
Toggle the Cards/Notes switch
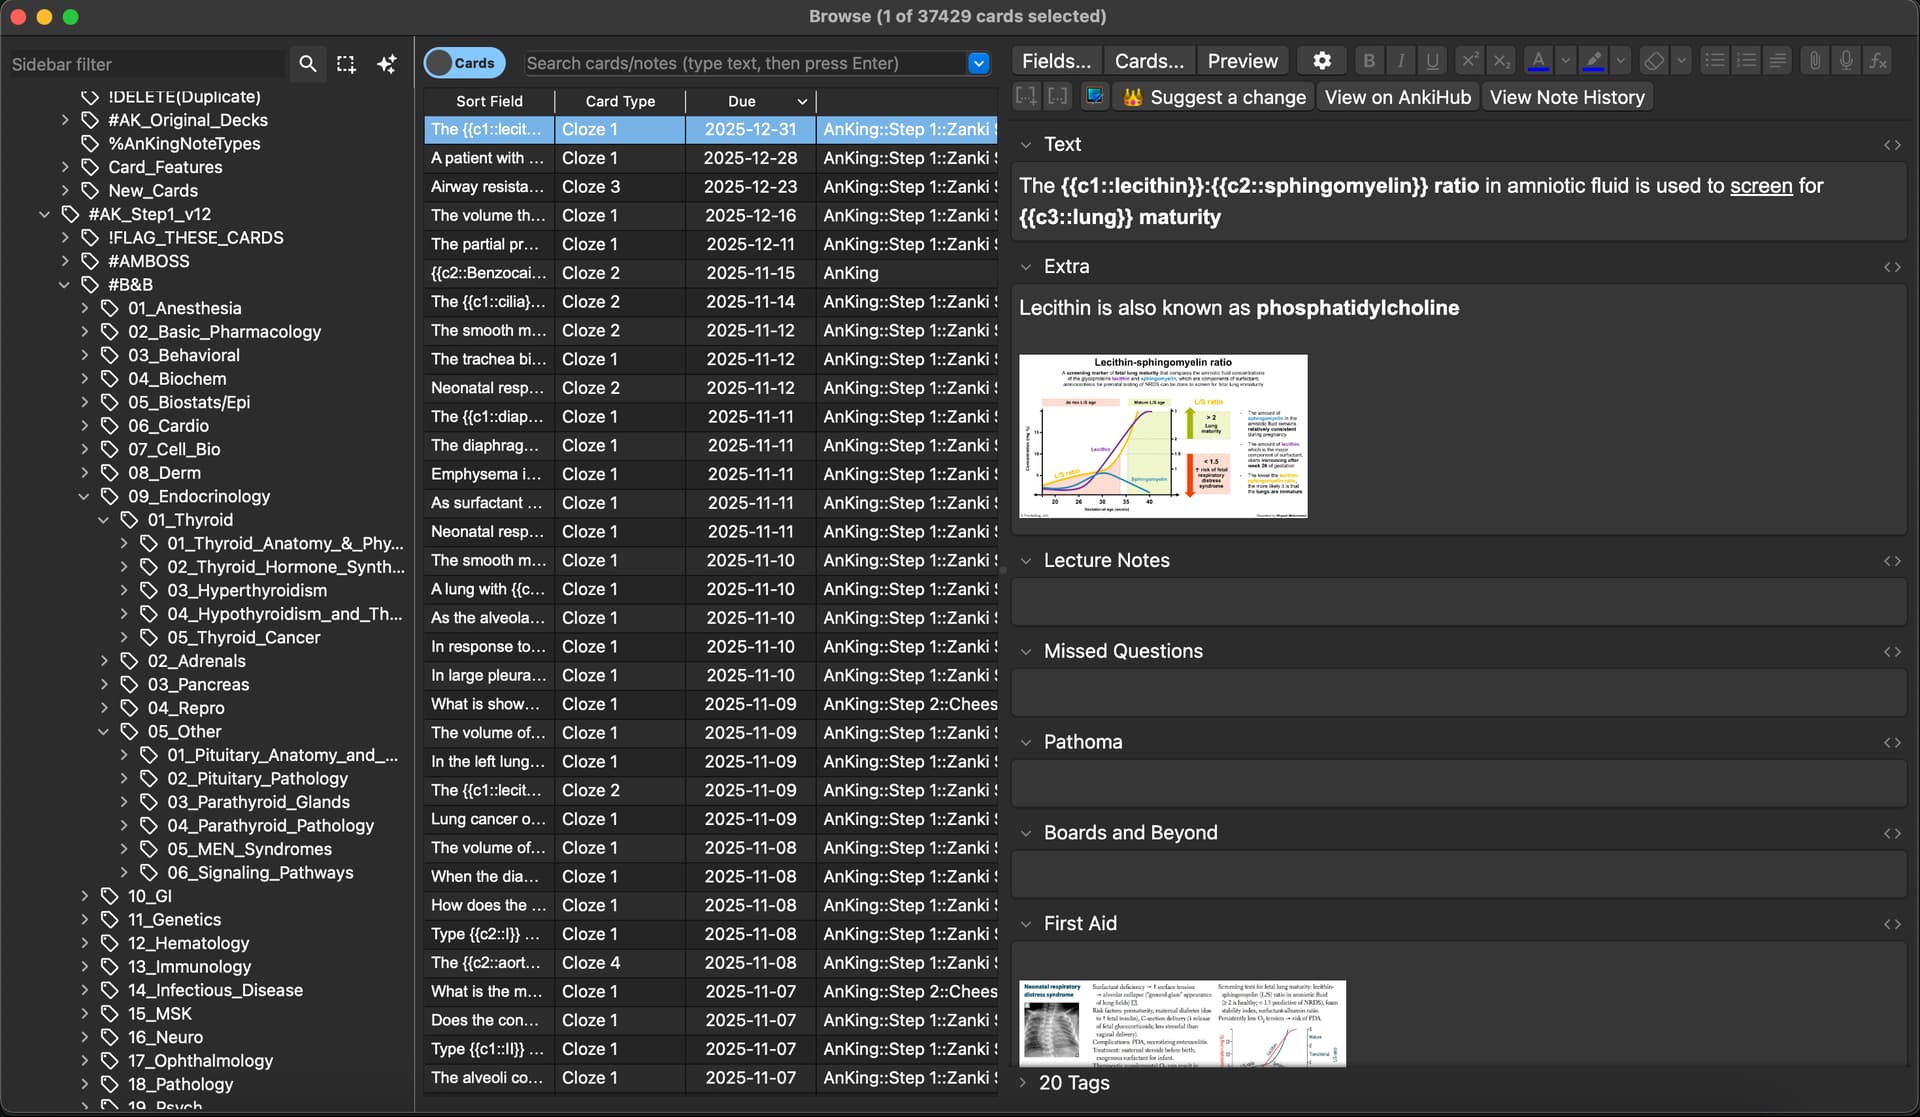463,63
